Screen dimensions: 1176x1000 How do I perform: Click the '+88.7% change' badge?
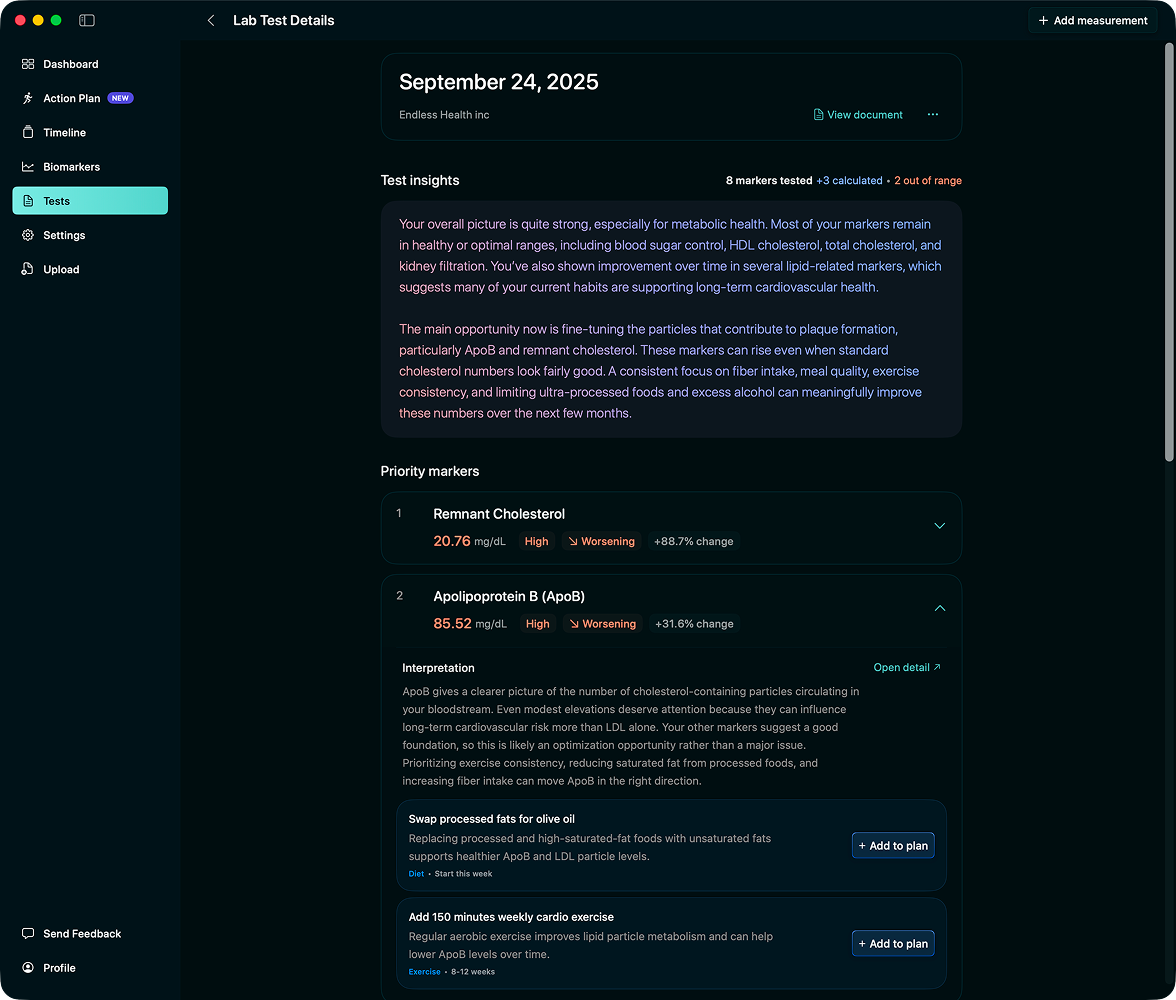coord(694,541)
